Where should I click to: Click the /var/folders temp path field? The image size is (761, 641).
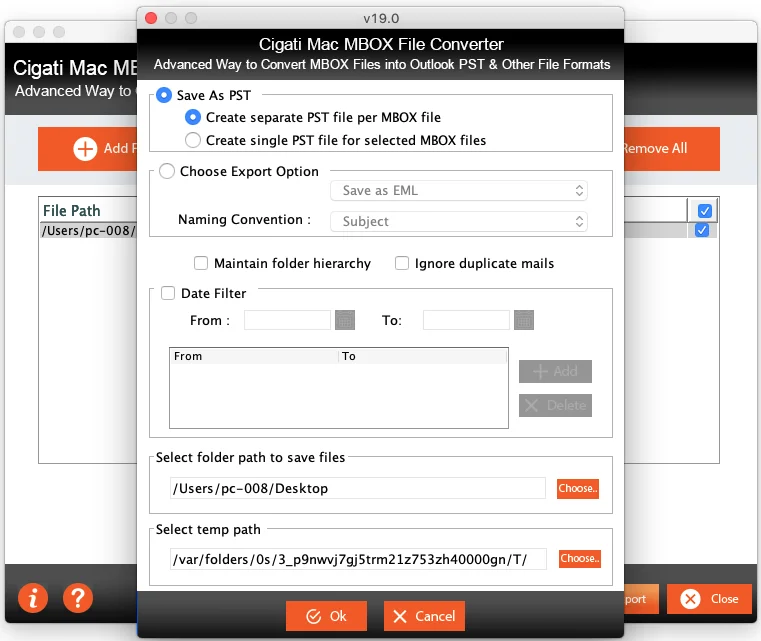[x=358, y=559]
